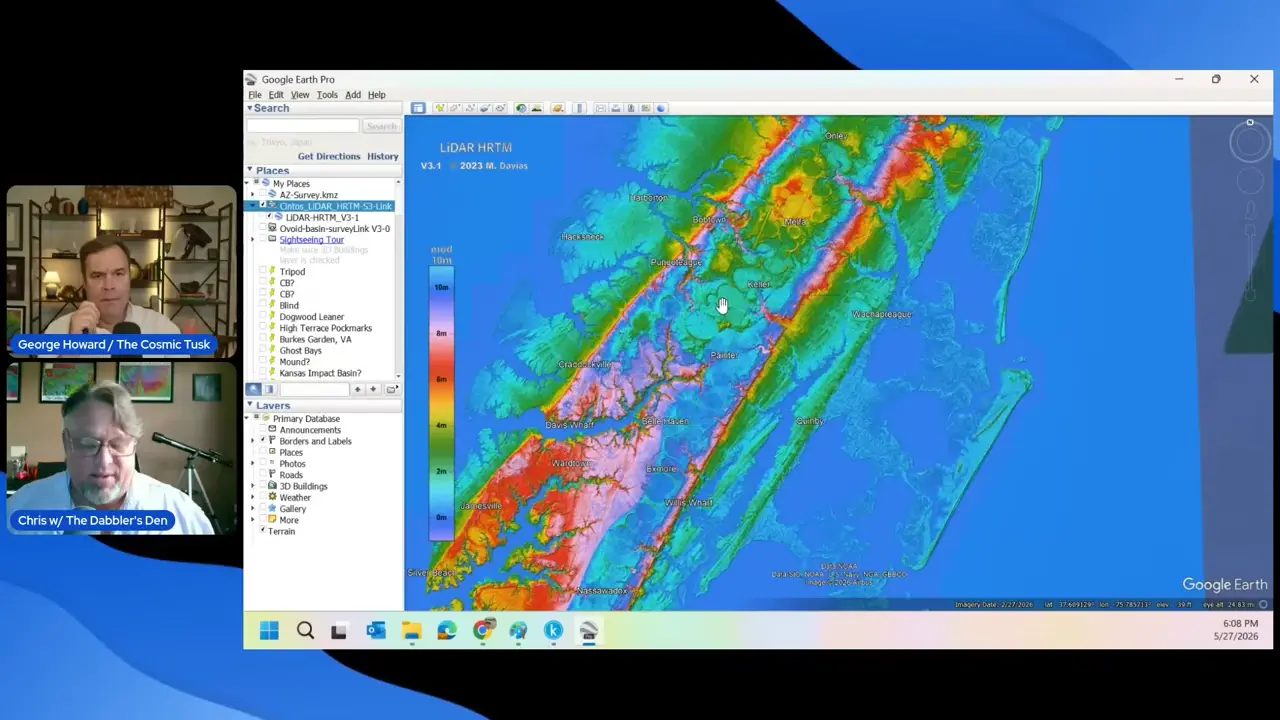Click the Places panel magnifier search icon

click(254, 389)
